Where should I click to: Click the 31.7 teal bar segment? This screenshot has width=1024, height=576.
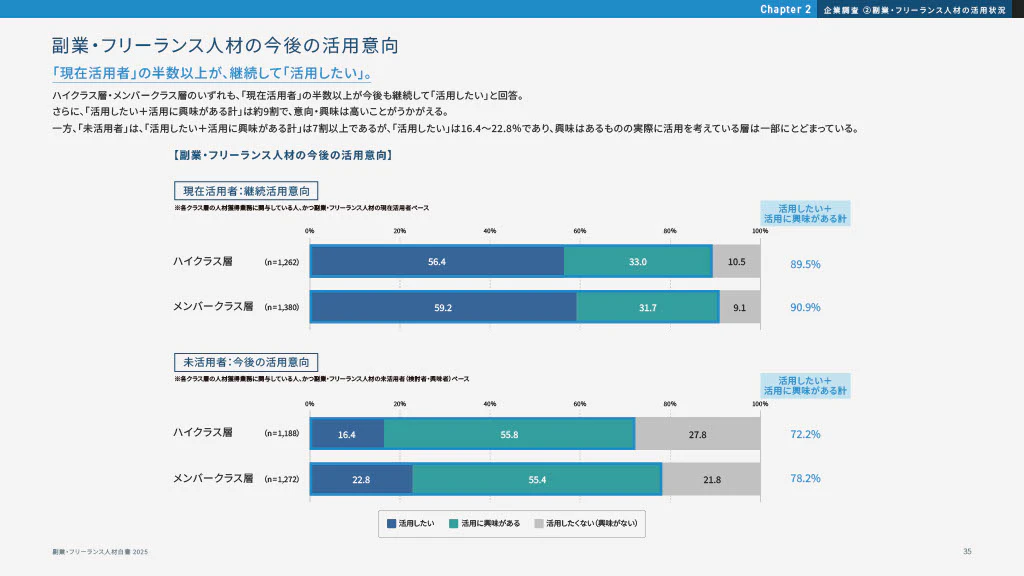(x=648, y=308)
